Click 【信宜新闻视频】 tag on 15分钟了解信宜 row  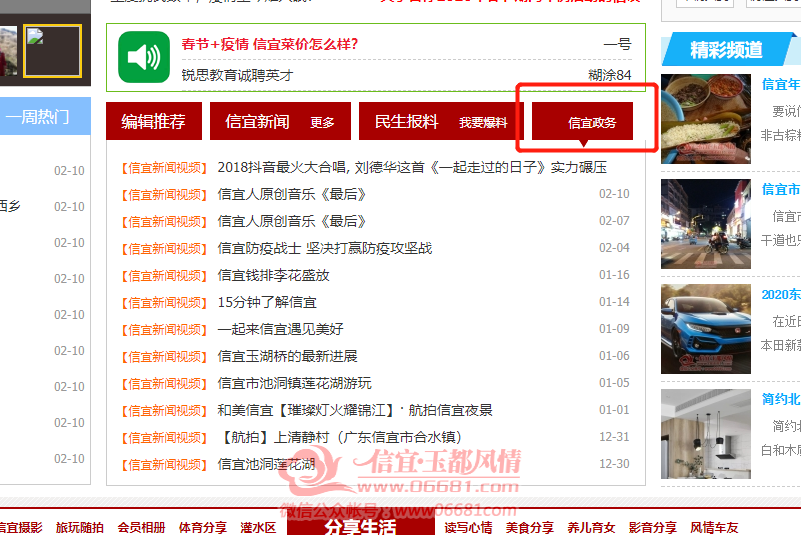164,303
